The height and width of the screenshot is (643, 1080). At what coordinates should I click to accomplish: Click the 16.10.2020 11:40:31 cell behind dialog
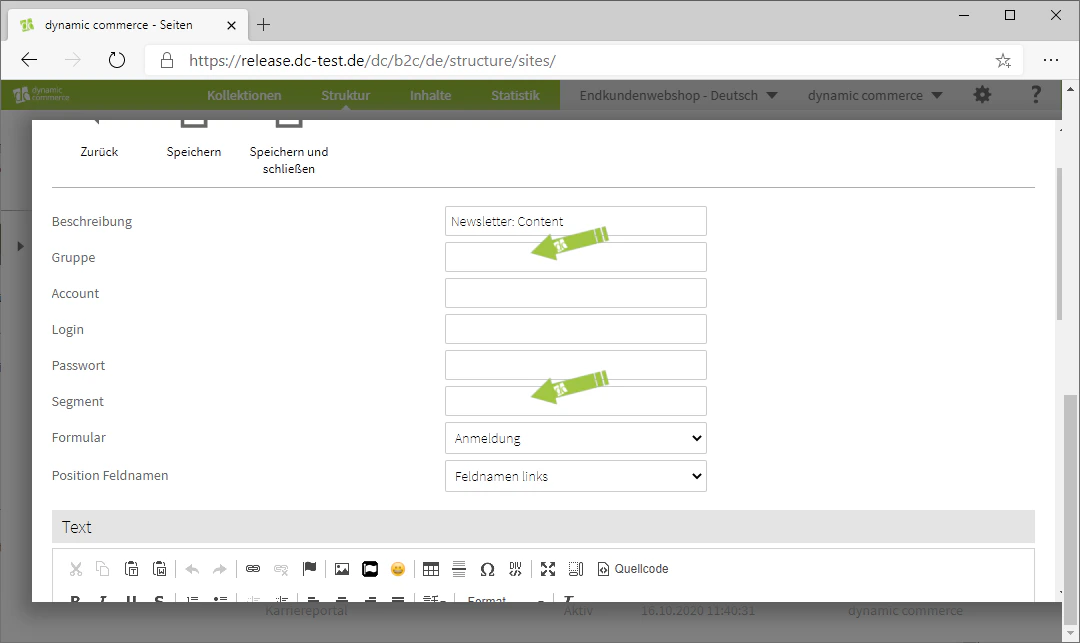click(x=698, y=611)
